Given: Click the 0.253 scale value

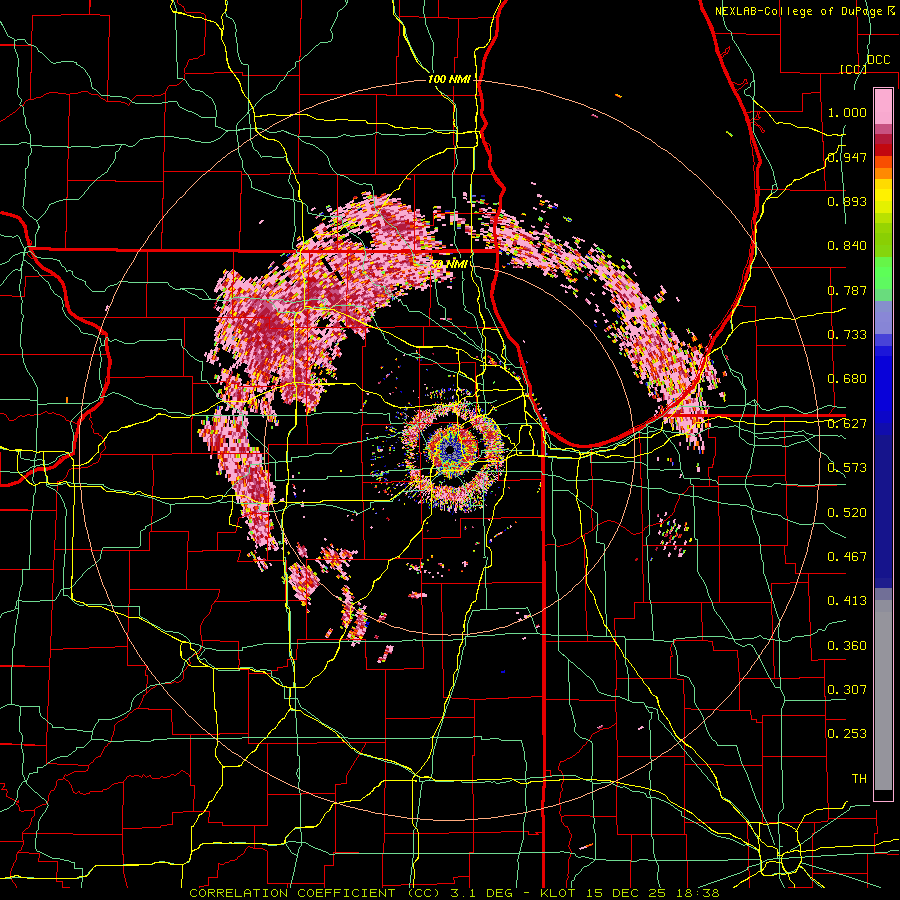Looking at the screenshot, I should click(847, 734).
